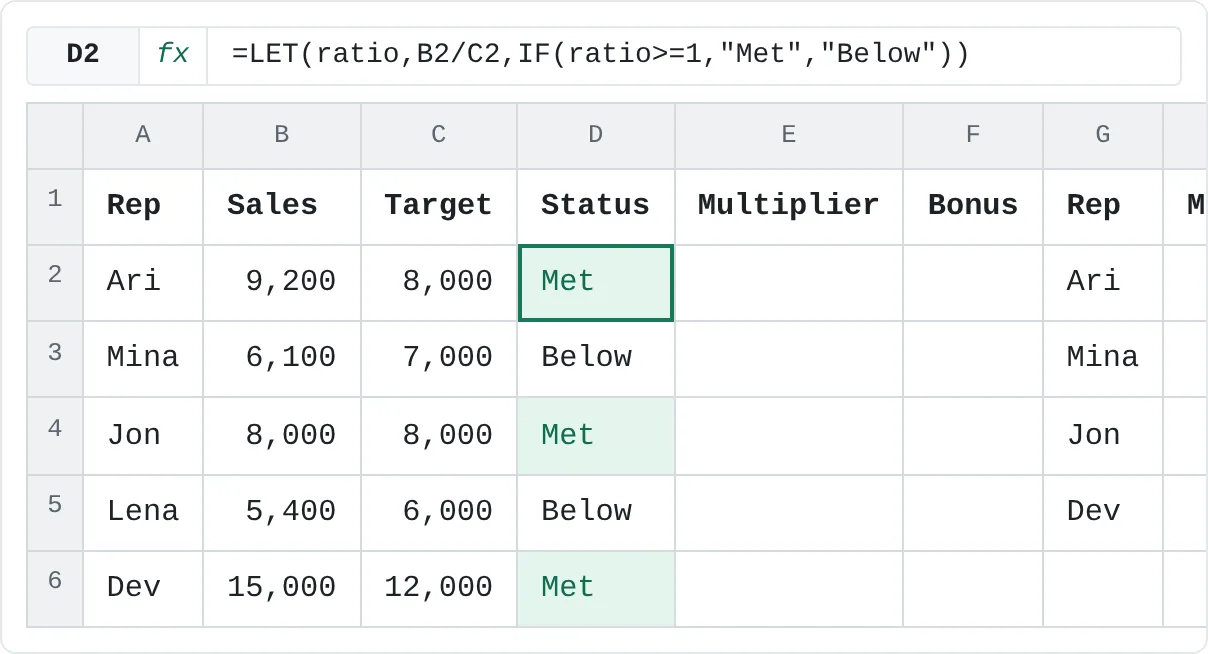
Task: Click the Lena cell
Action: coord(143,512)
